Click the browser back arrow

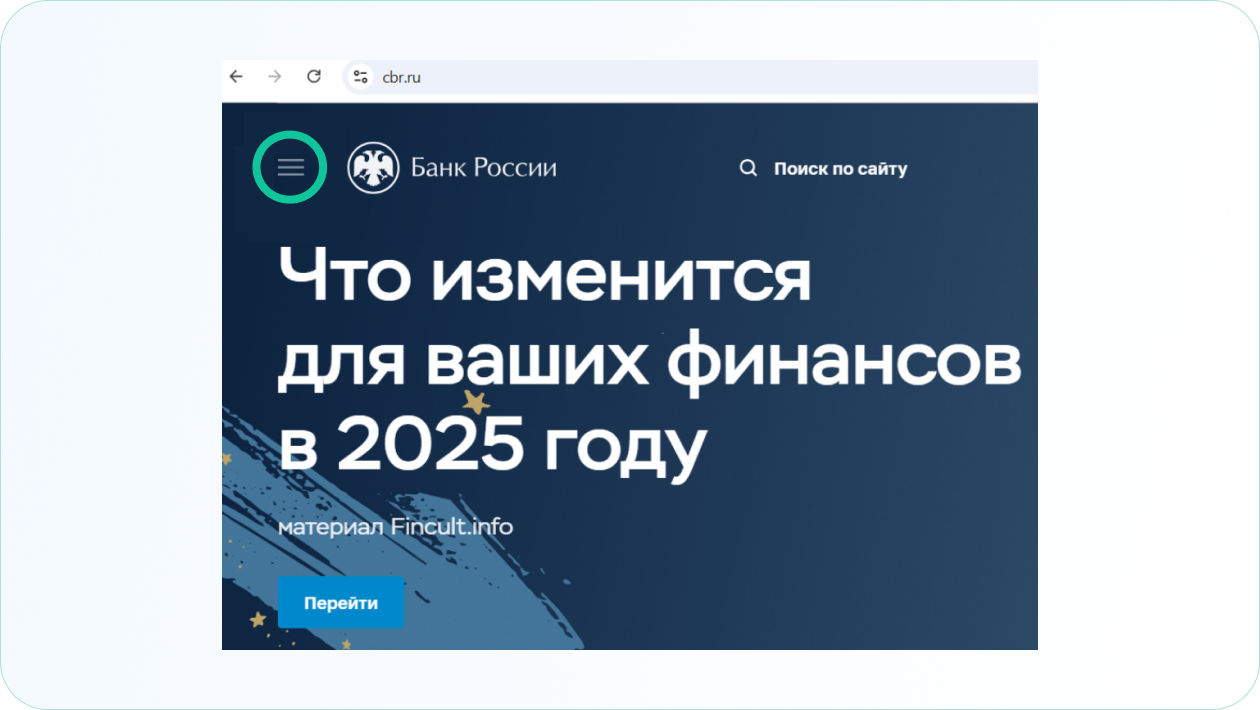pos(236,77)
